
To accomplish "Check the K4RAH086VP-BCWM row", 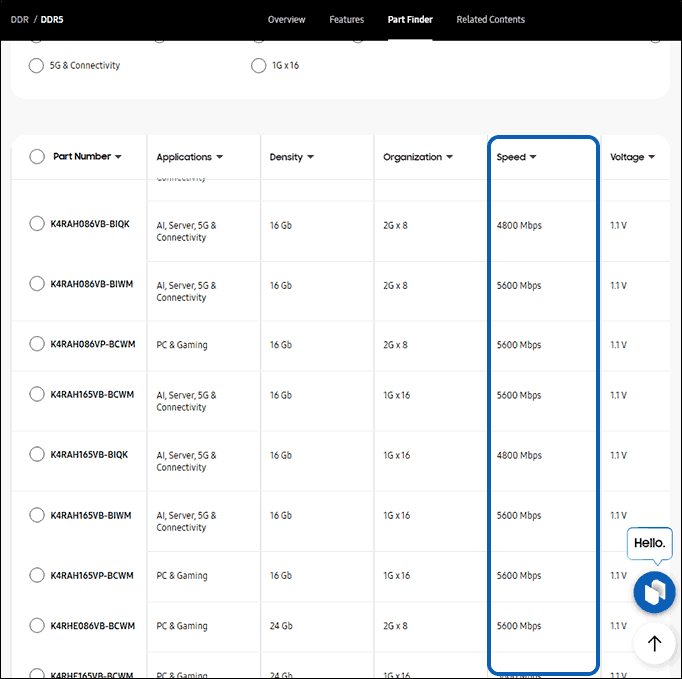I will tap(37, 344).
